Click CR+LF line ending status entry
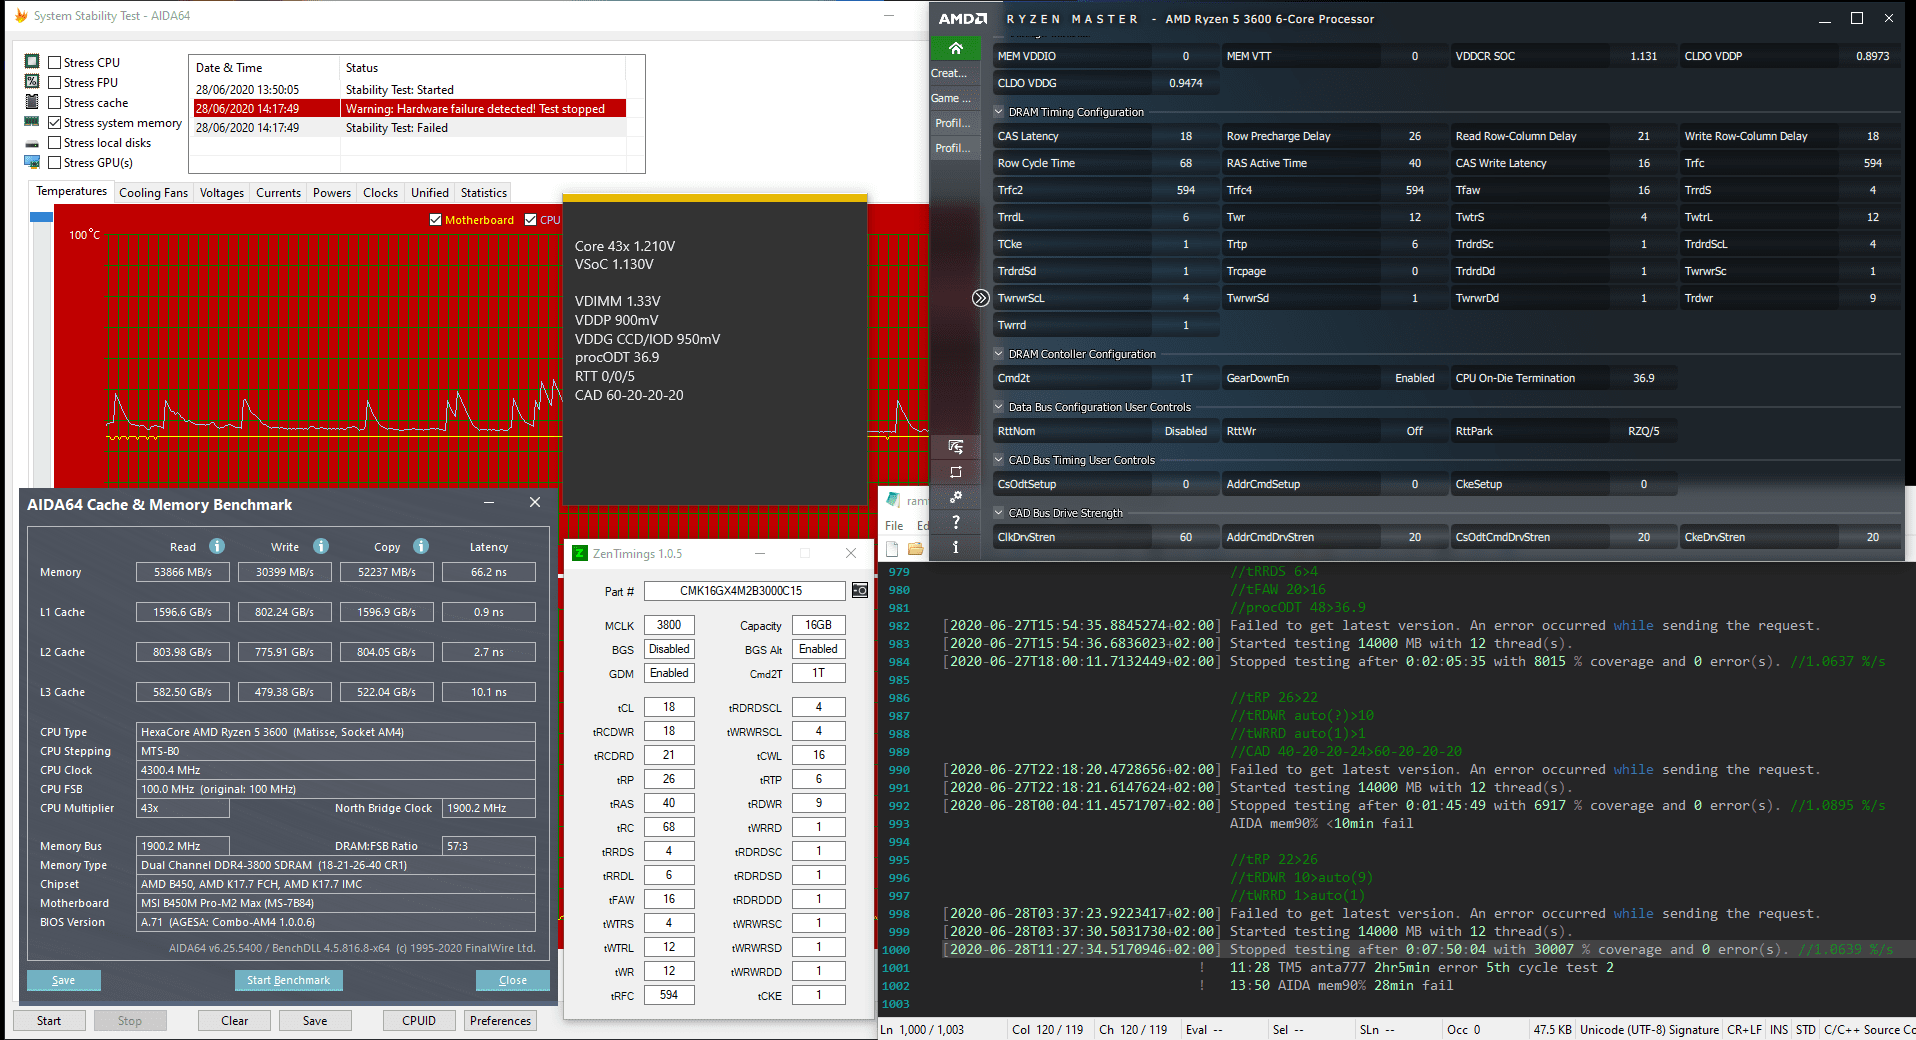Screen dimensions: 1916x1040 pyautogui.click(x=1744, y=1030)
